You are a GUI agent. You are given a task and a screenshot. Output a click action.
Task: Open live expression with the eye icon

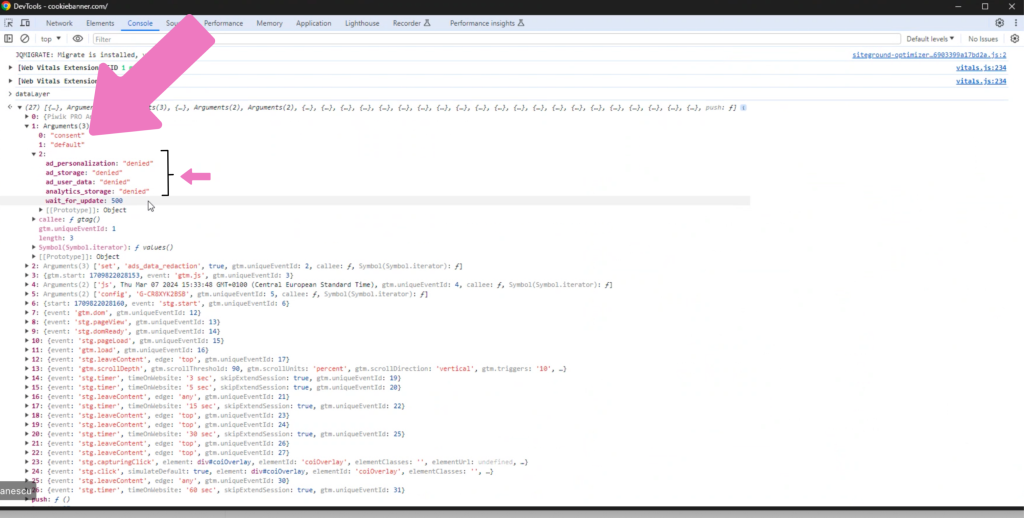[x=78, y=39]
